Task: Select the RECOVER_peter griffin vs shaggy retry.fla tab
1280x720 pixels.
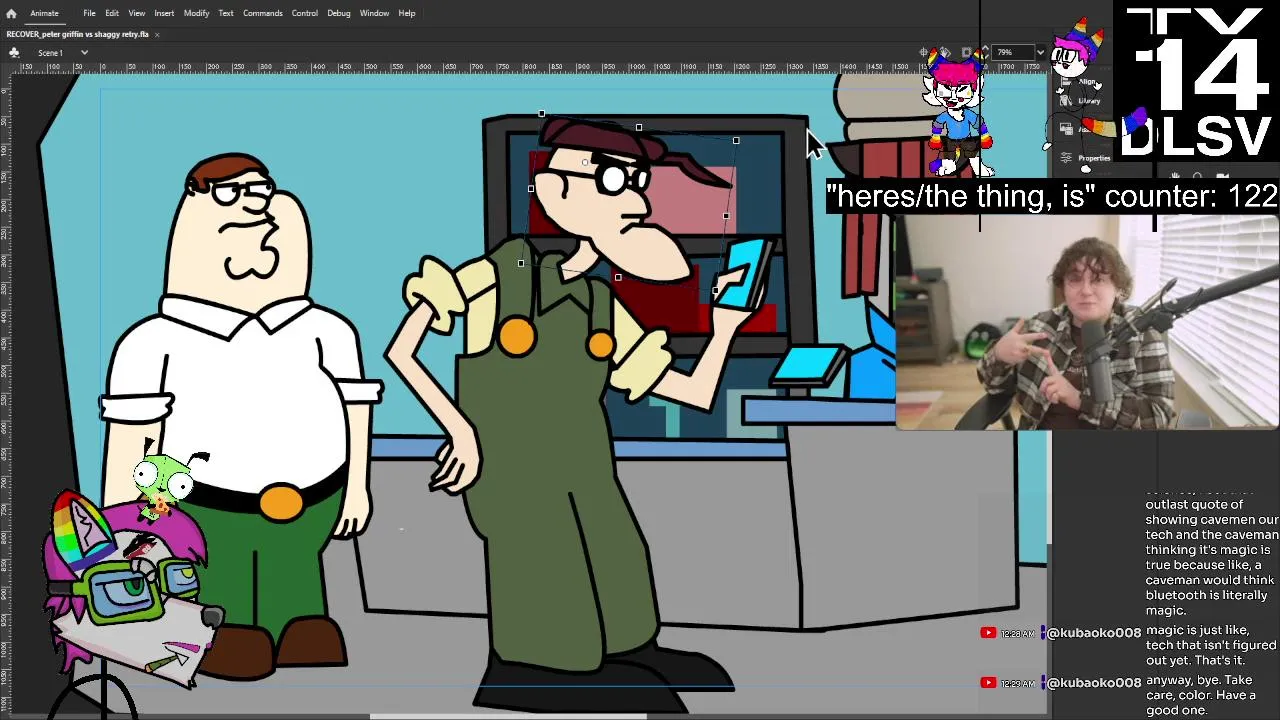Action: [x=77, y=34]
